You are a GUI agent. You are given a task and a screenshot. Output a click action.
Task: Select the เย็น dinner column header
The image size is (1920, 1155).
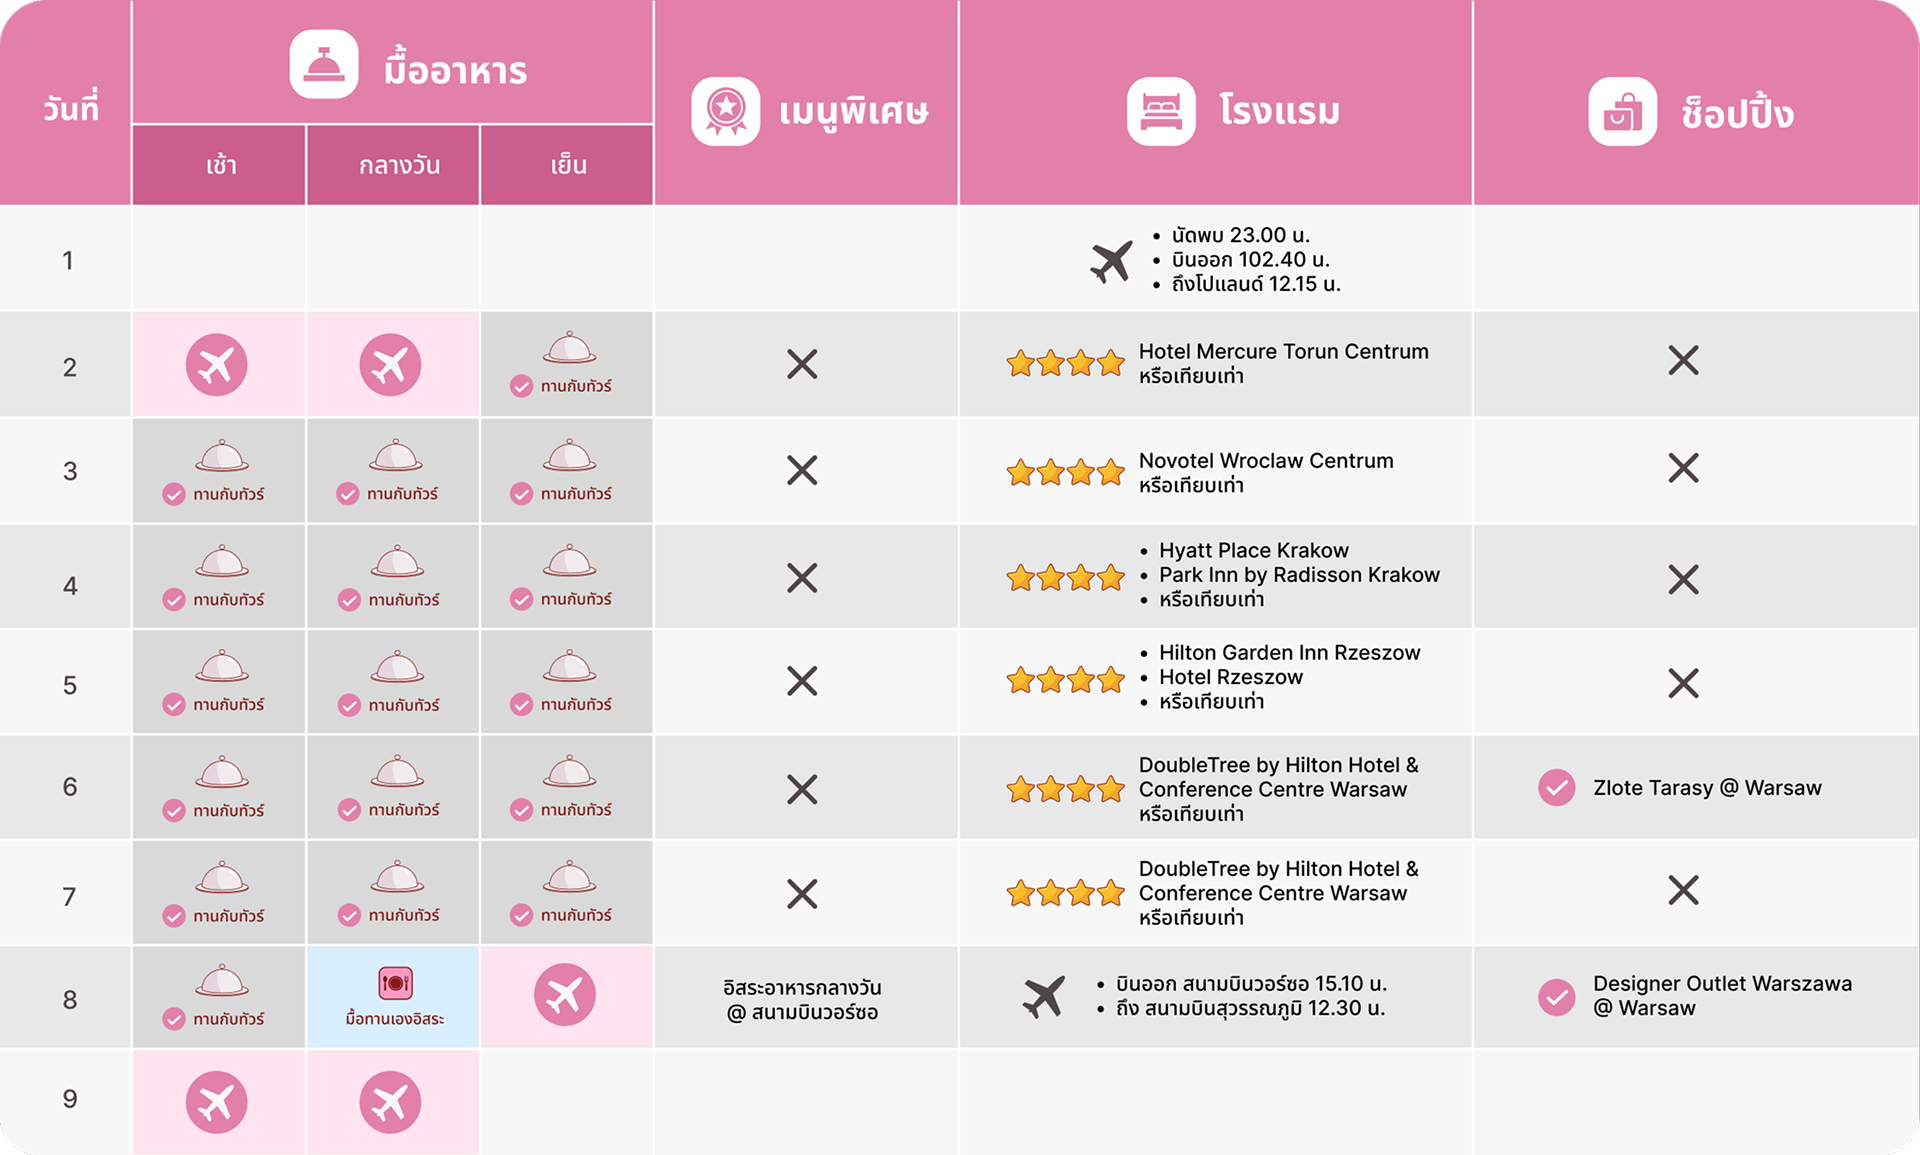[x=568, y=165]
